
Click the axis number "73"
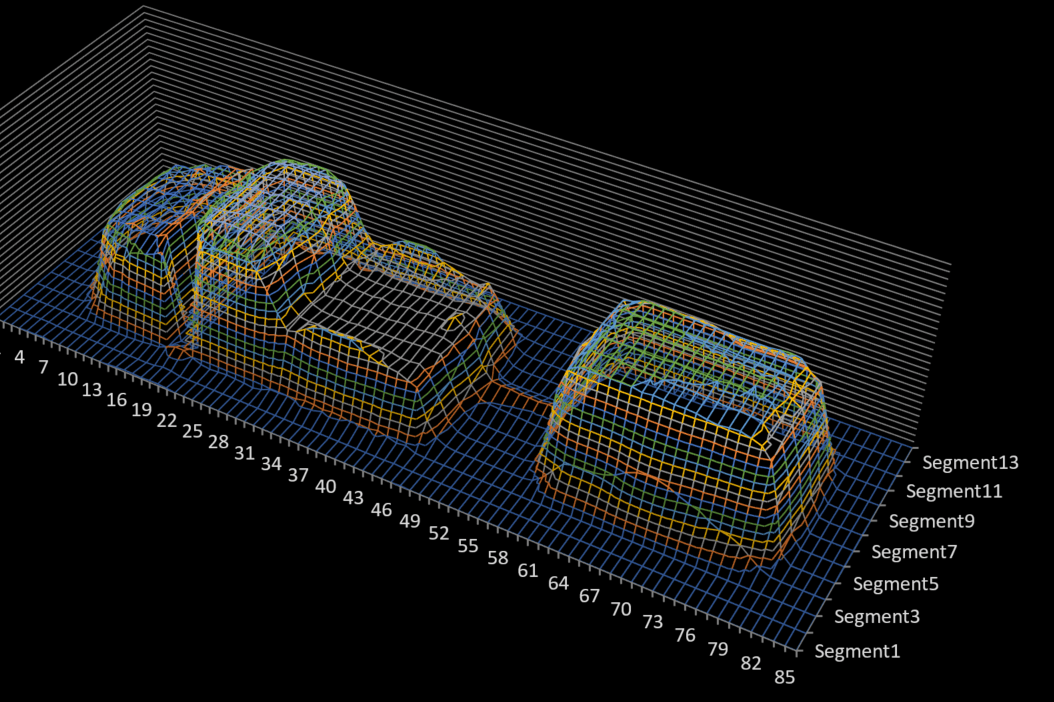(653, 621)
